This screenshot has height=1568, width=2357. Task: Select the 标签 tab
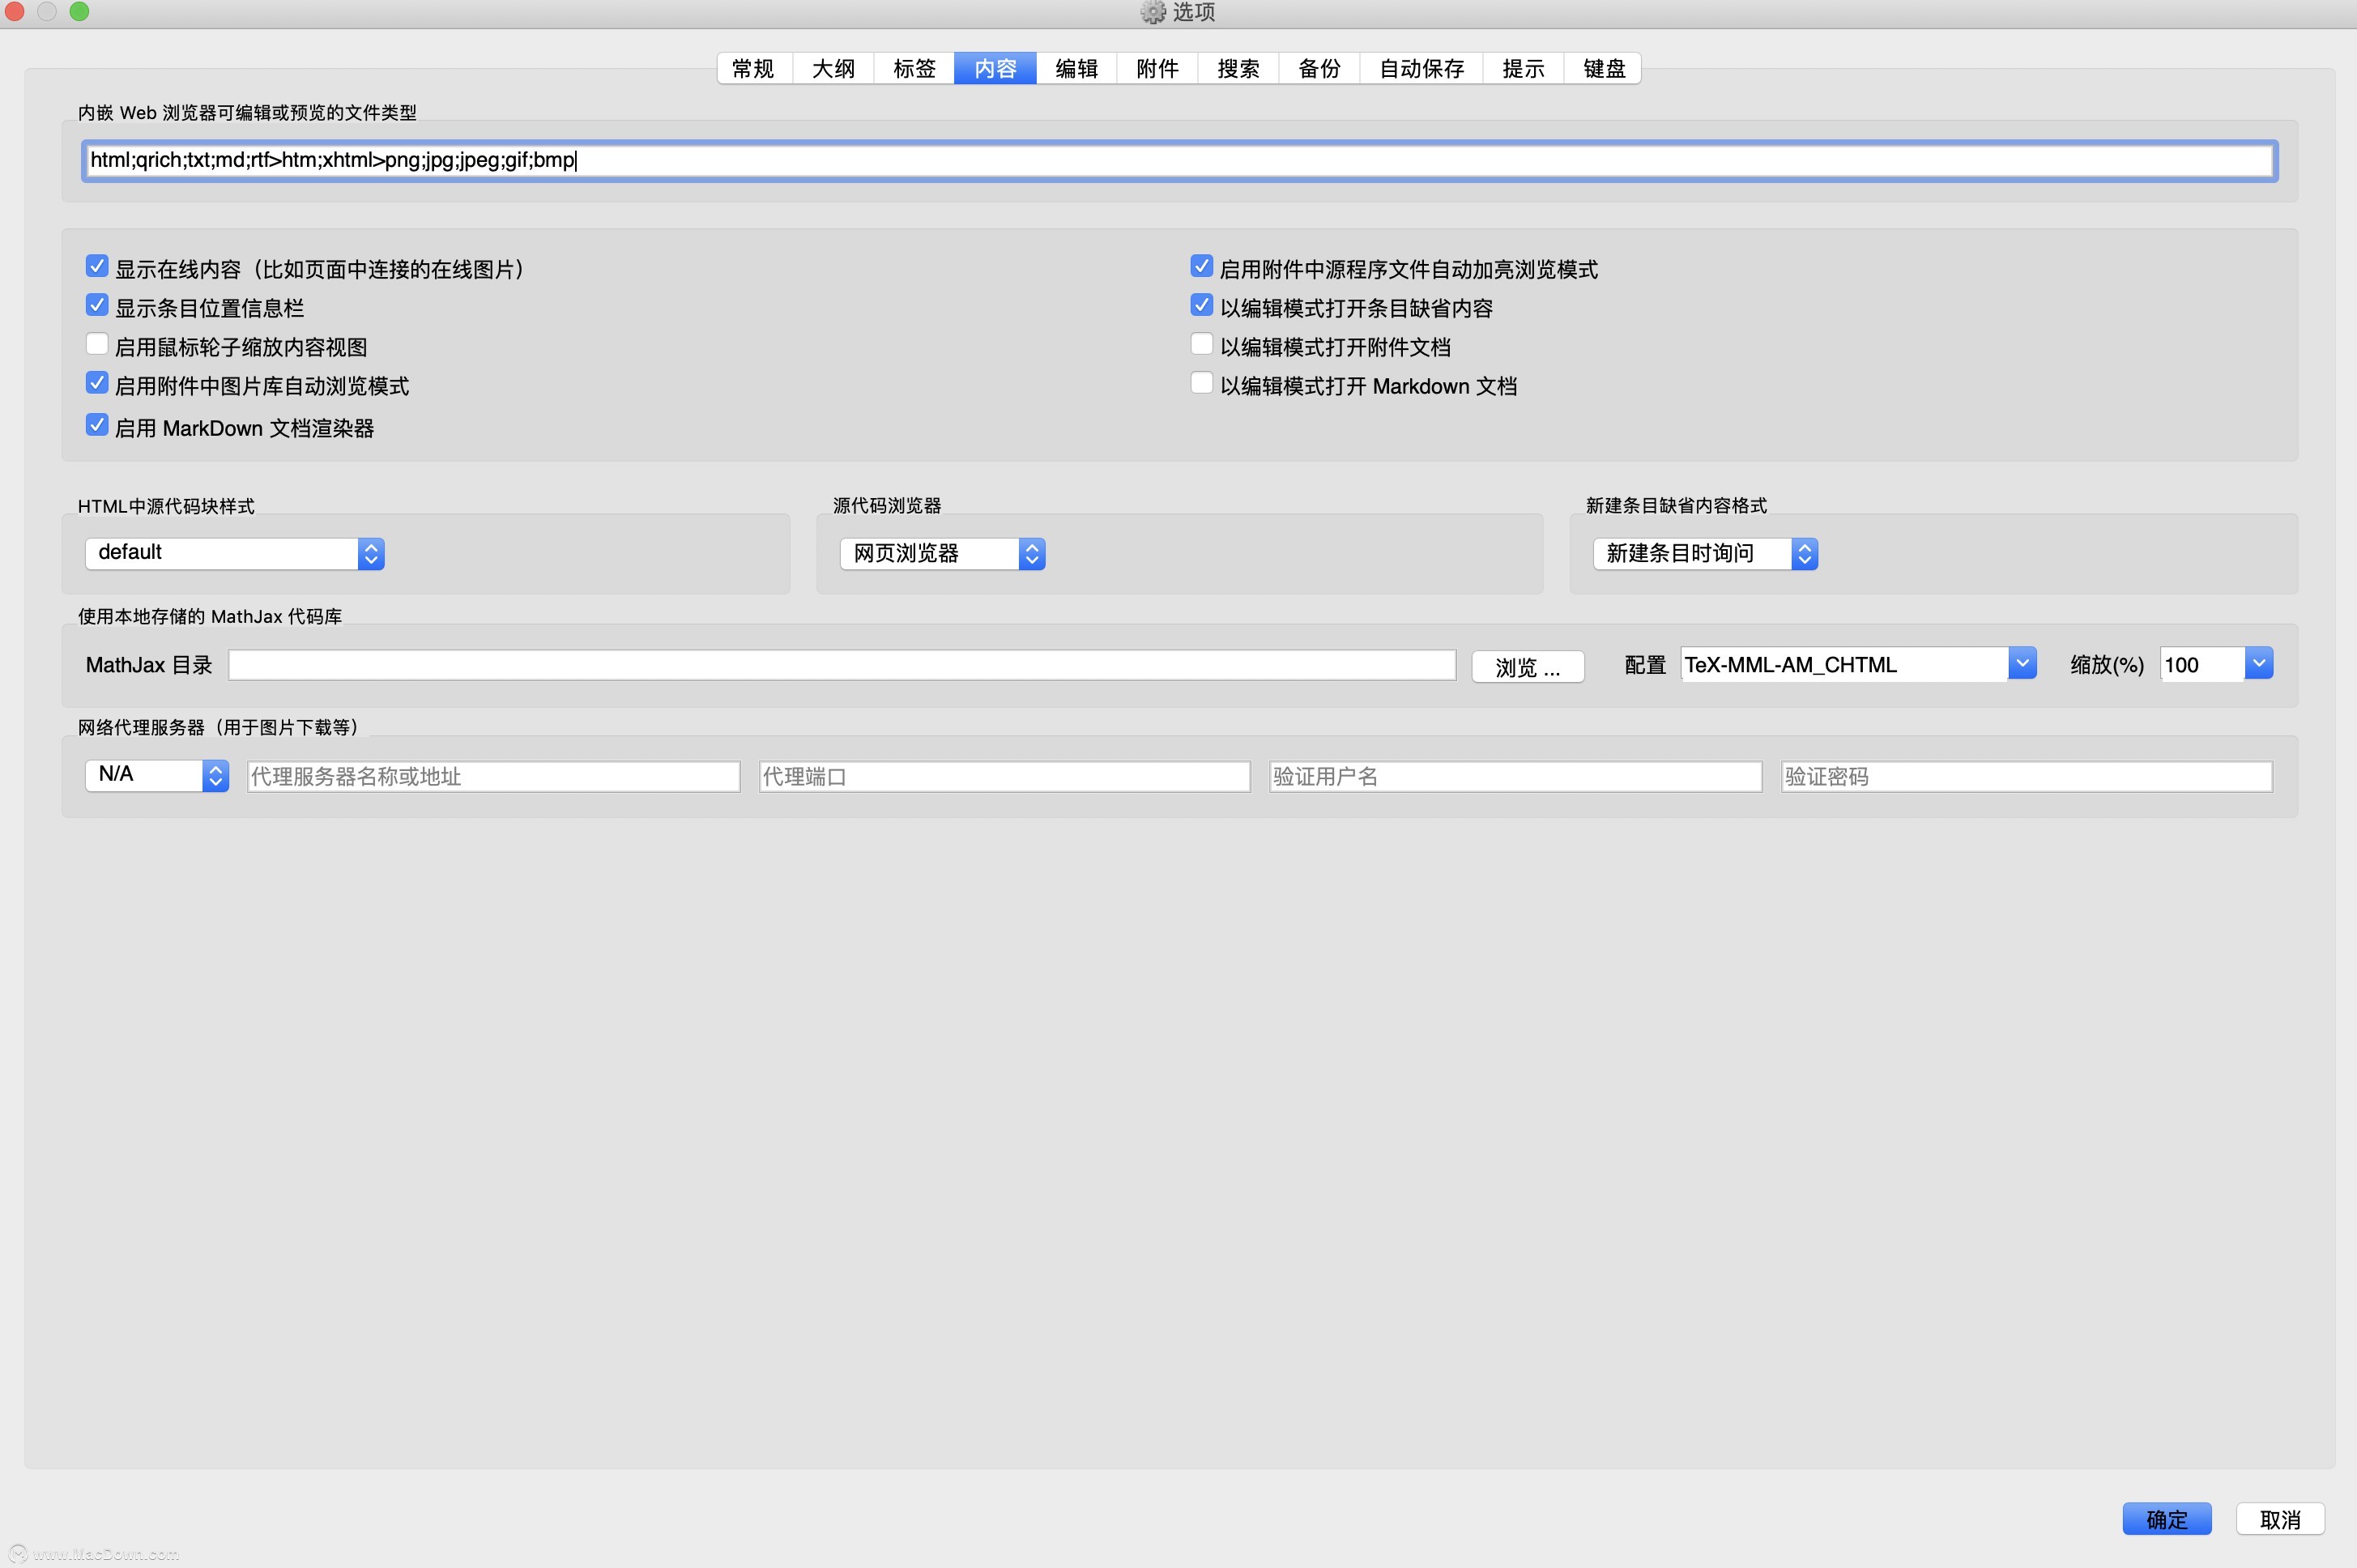click(x=914, y=68)
